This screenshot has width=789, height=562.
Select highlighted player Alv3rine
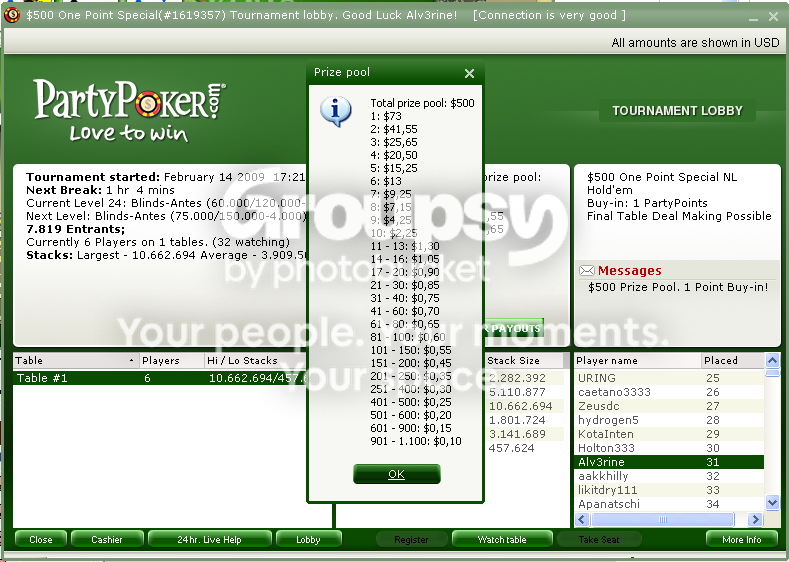(669, 462)
